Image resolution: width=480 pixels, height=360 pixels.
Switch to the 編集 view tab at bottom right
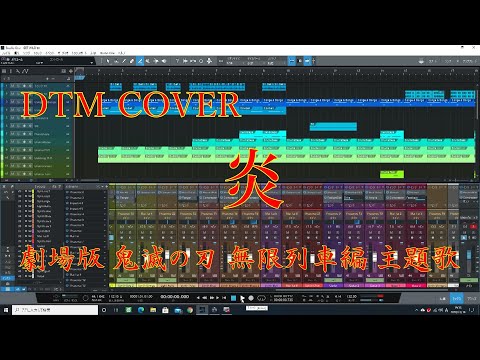click(442, 299)
